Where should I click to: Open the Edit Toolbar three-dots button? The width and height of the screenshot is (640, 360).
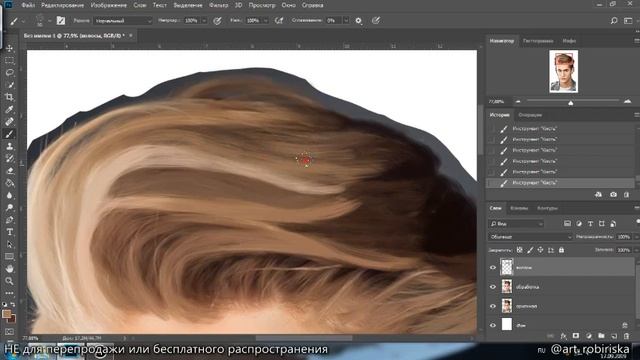coord(9,293)
